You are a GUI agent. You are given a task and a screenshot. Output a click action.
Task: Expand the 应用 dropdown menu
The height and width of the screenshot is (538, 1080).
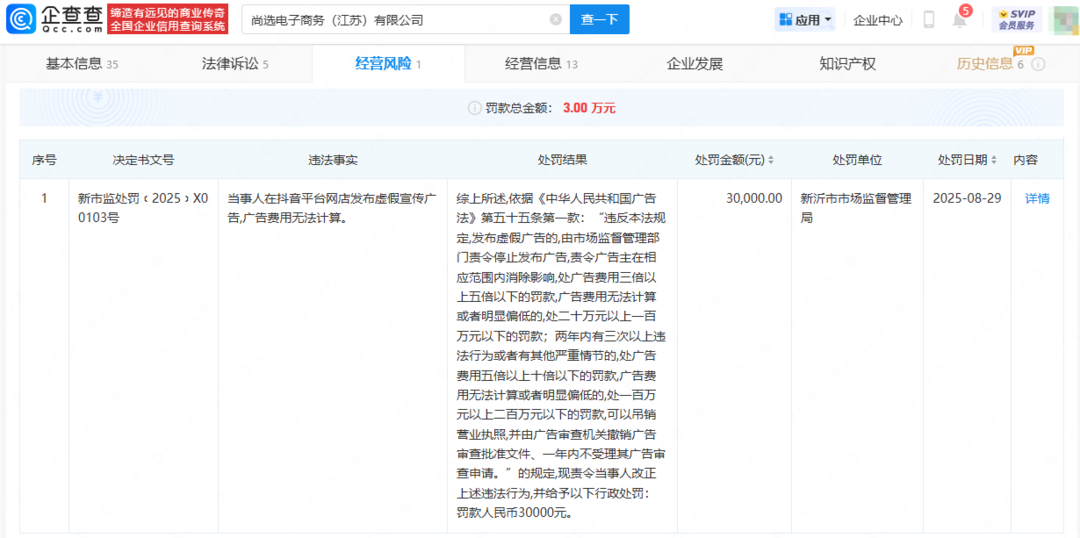(804, 20)
